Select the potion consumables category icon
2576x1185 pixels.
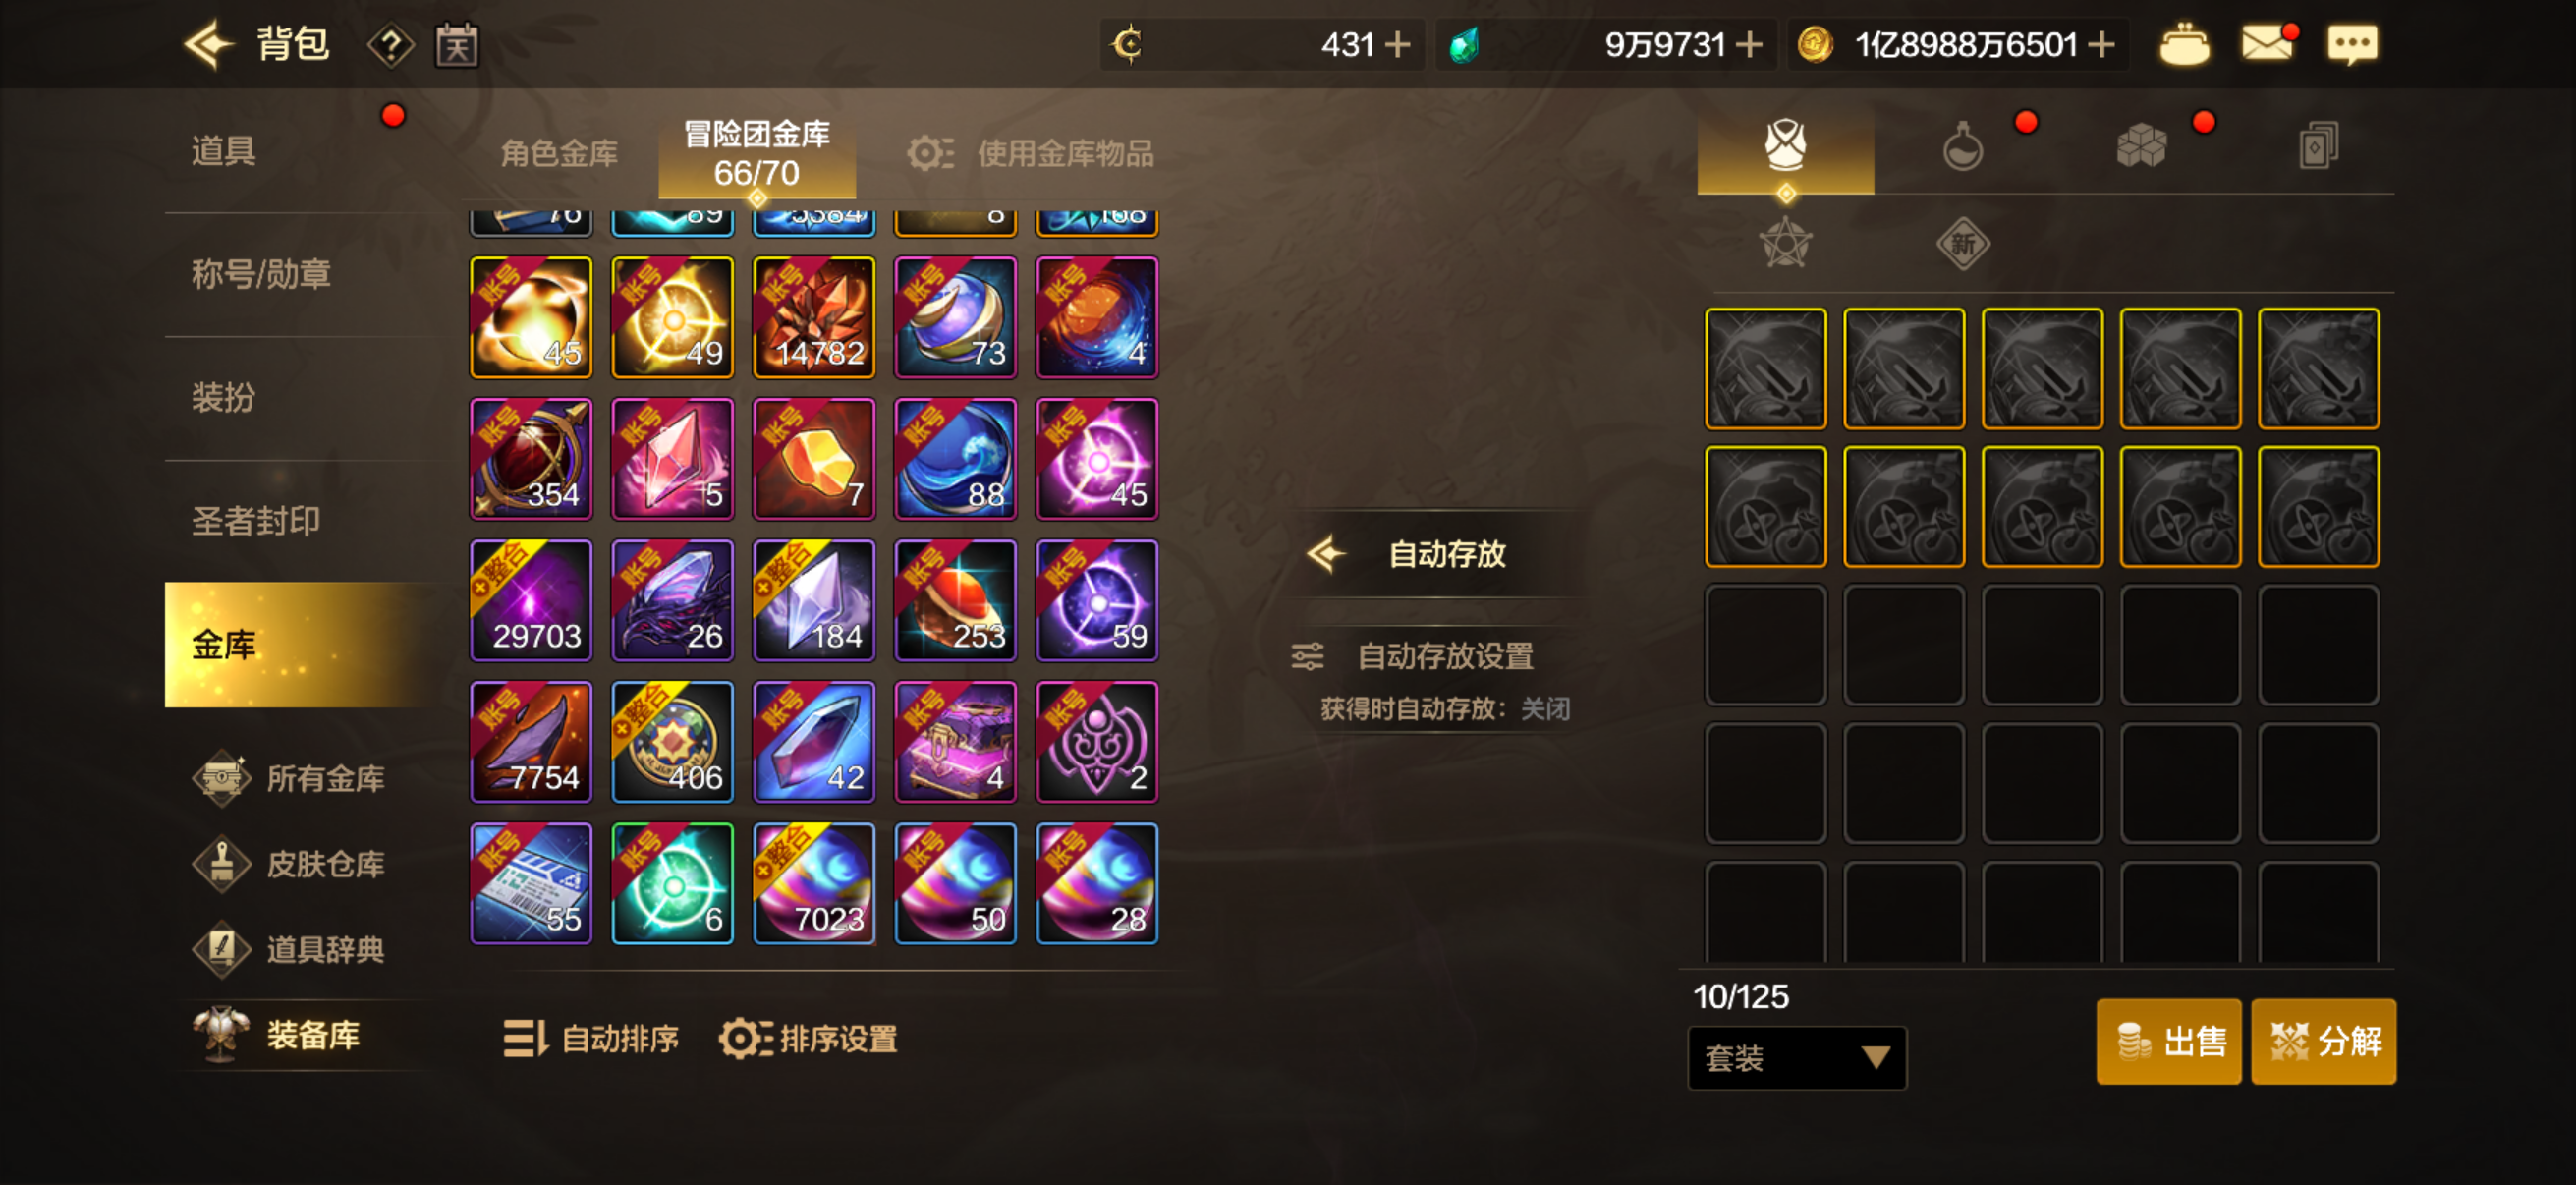(1962, 147)
